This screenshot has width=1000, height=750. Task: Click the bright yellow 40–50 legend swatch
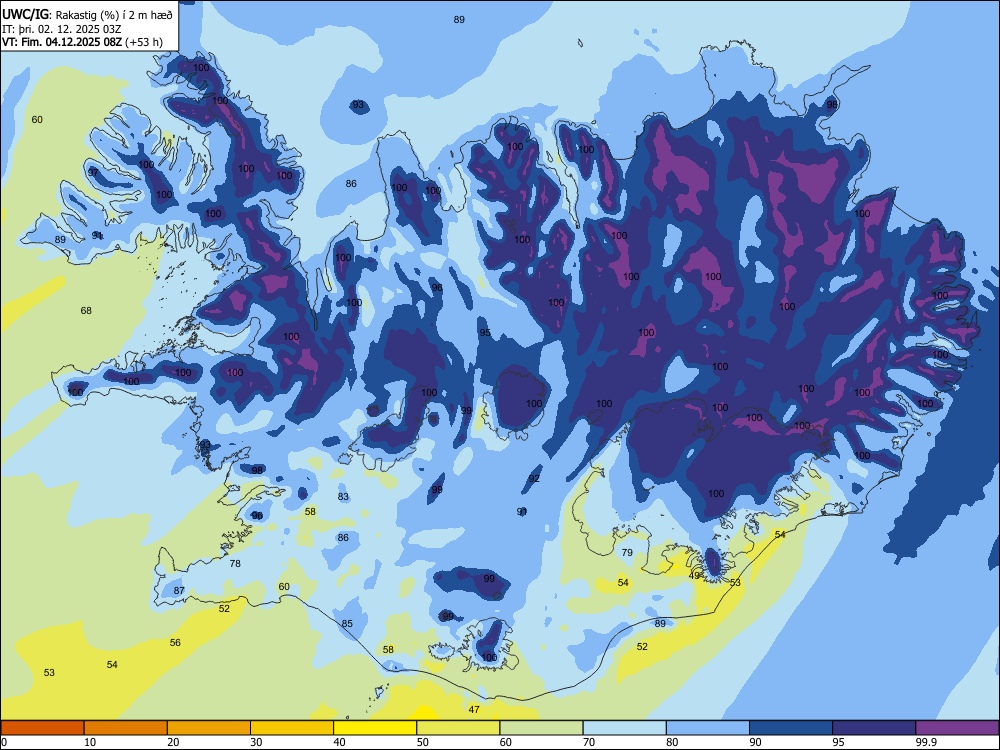[x=375, y=728]
